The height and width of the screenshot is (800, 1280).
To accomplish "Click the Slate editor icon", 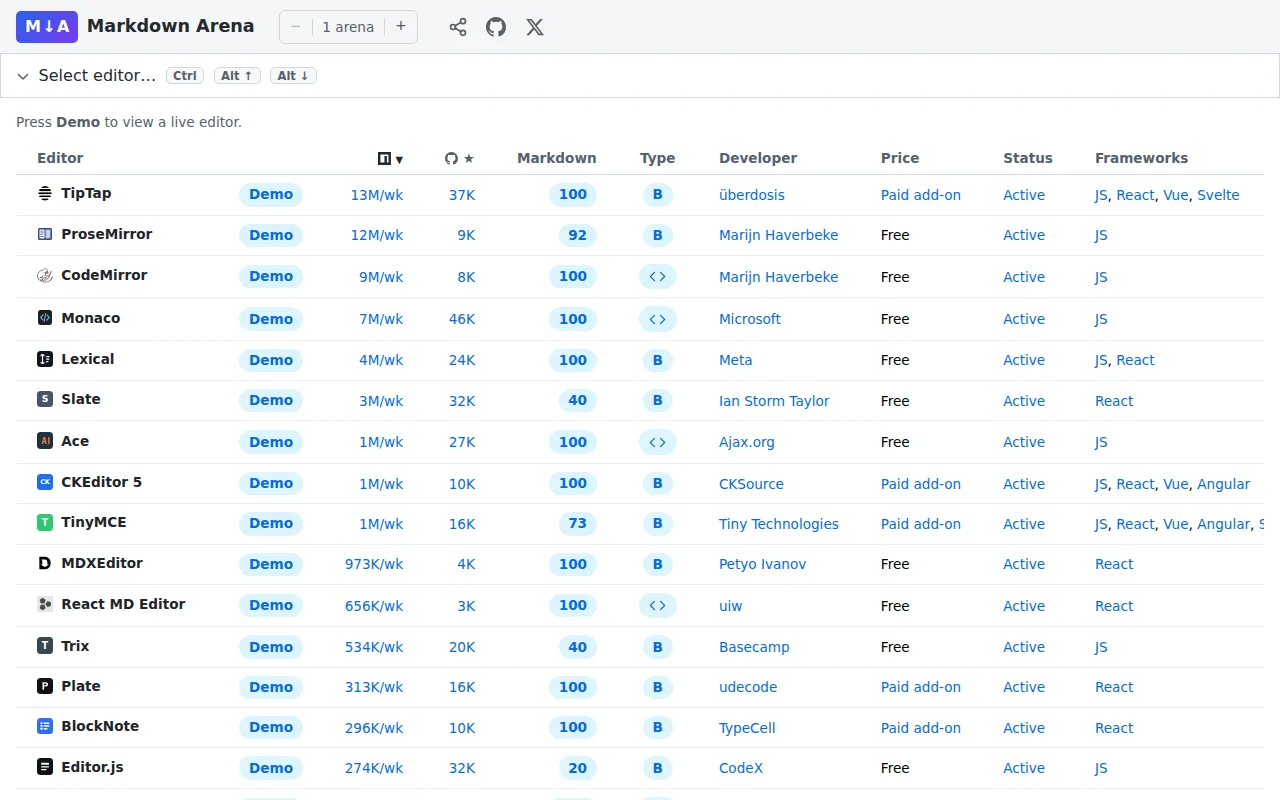I will [44, 399].
